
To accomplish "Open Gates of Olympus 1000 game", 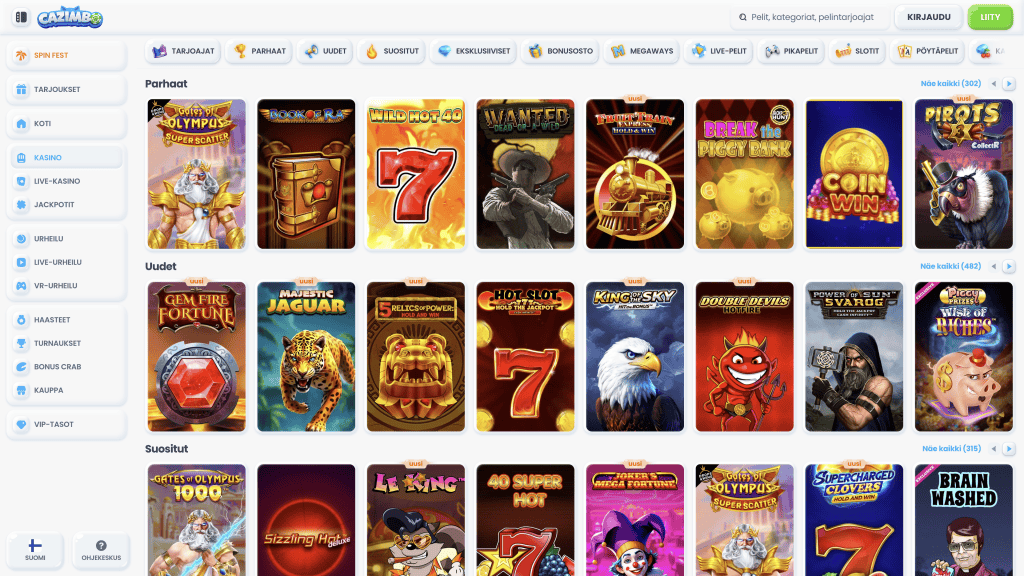I will (197, 520).
